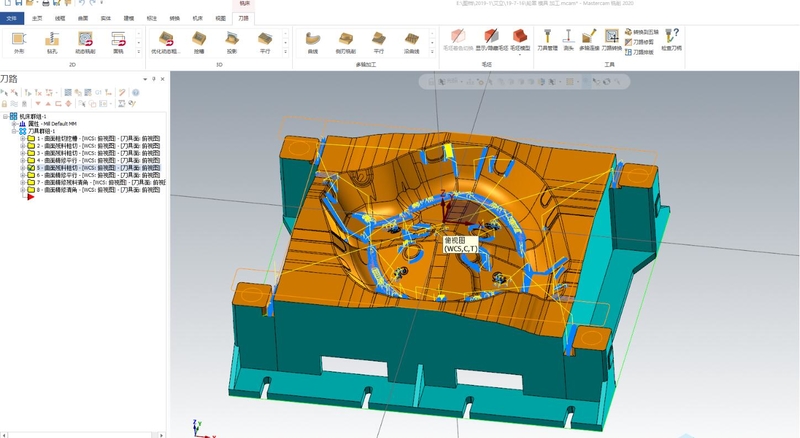This screenshot has height=438, width=800.
Task: Toggle the folder icon of operation 4
Action: click(31, 160)
